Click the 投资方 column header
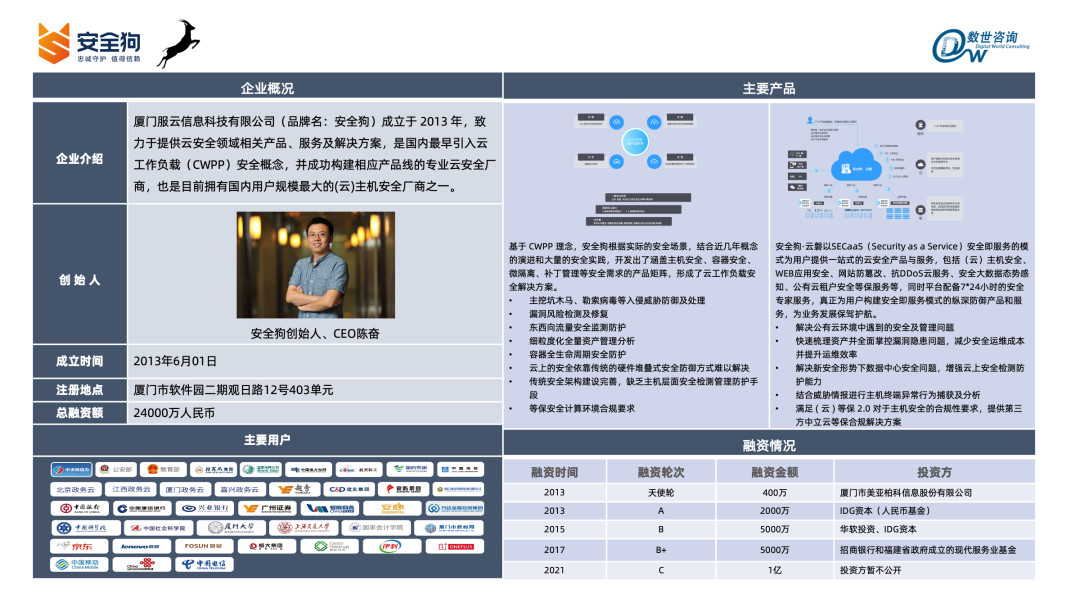This screenshot has width=1080, height=608. click(935, 472)
